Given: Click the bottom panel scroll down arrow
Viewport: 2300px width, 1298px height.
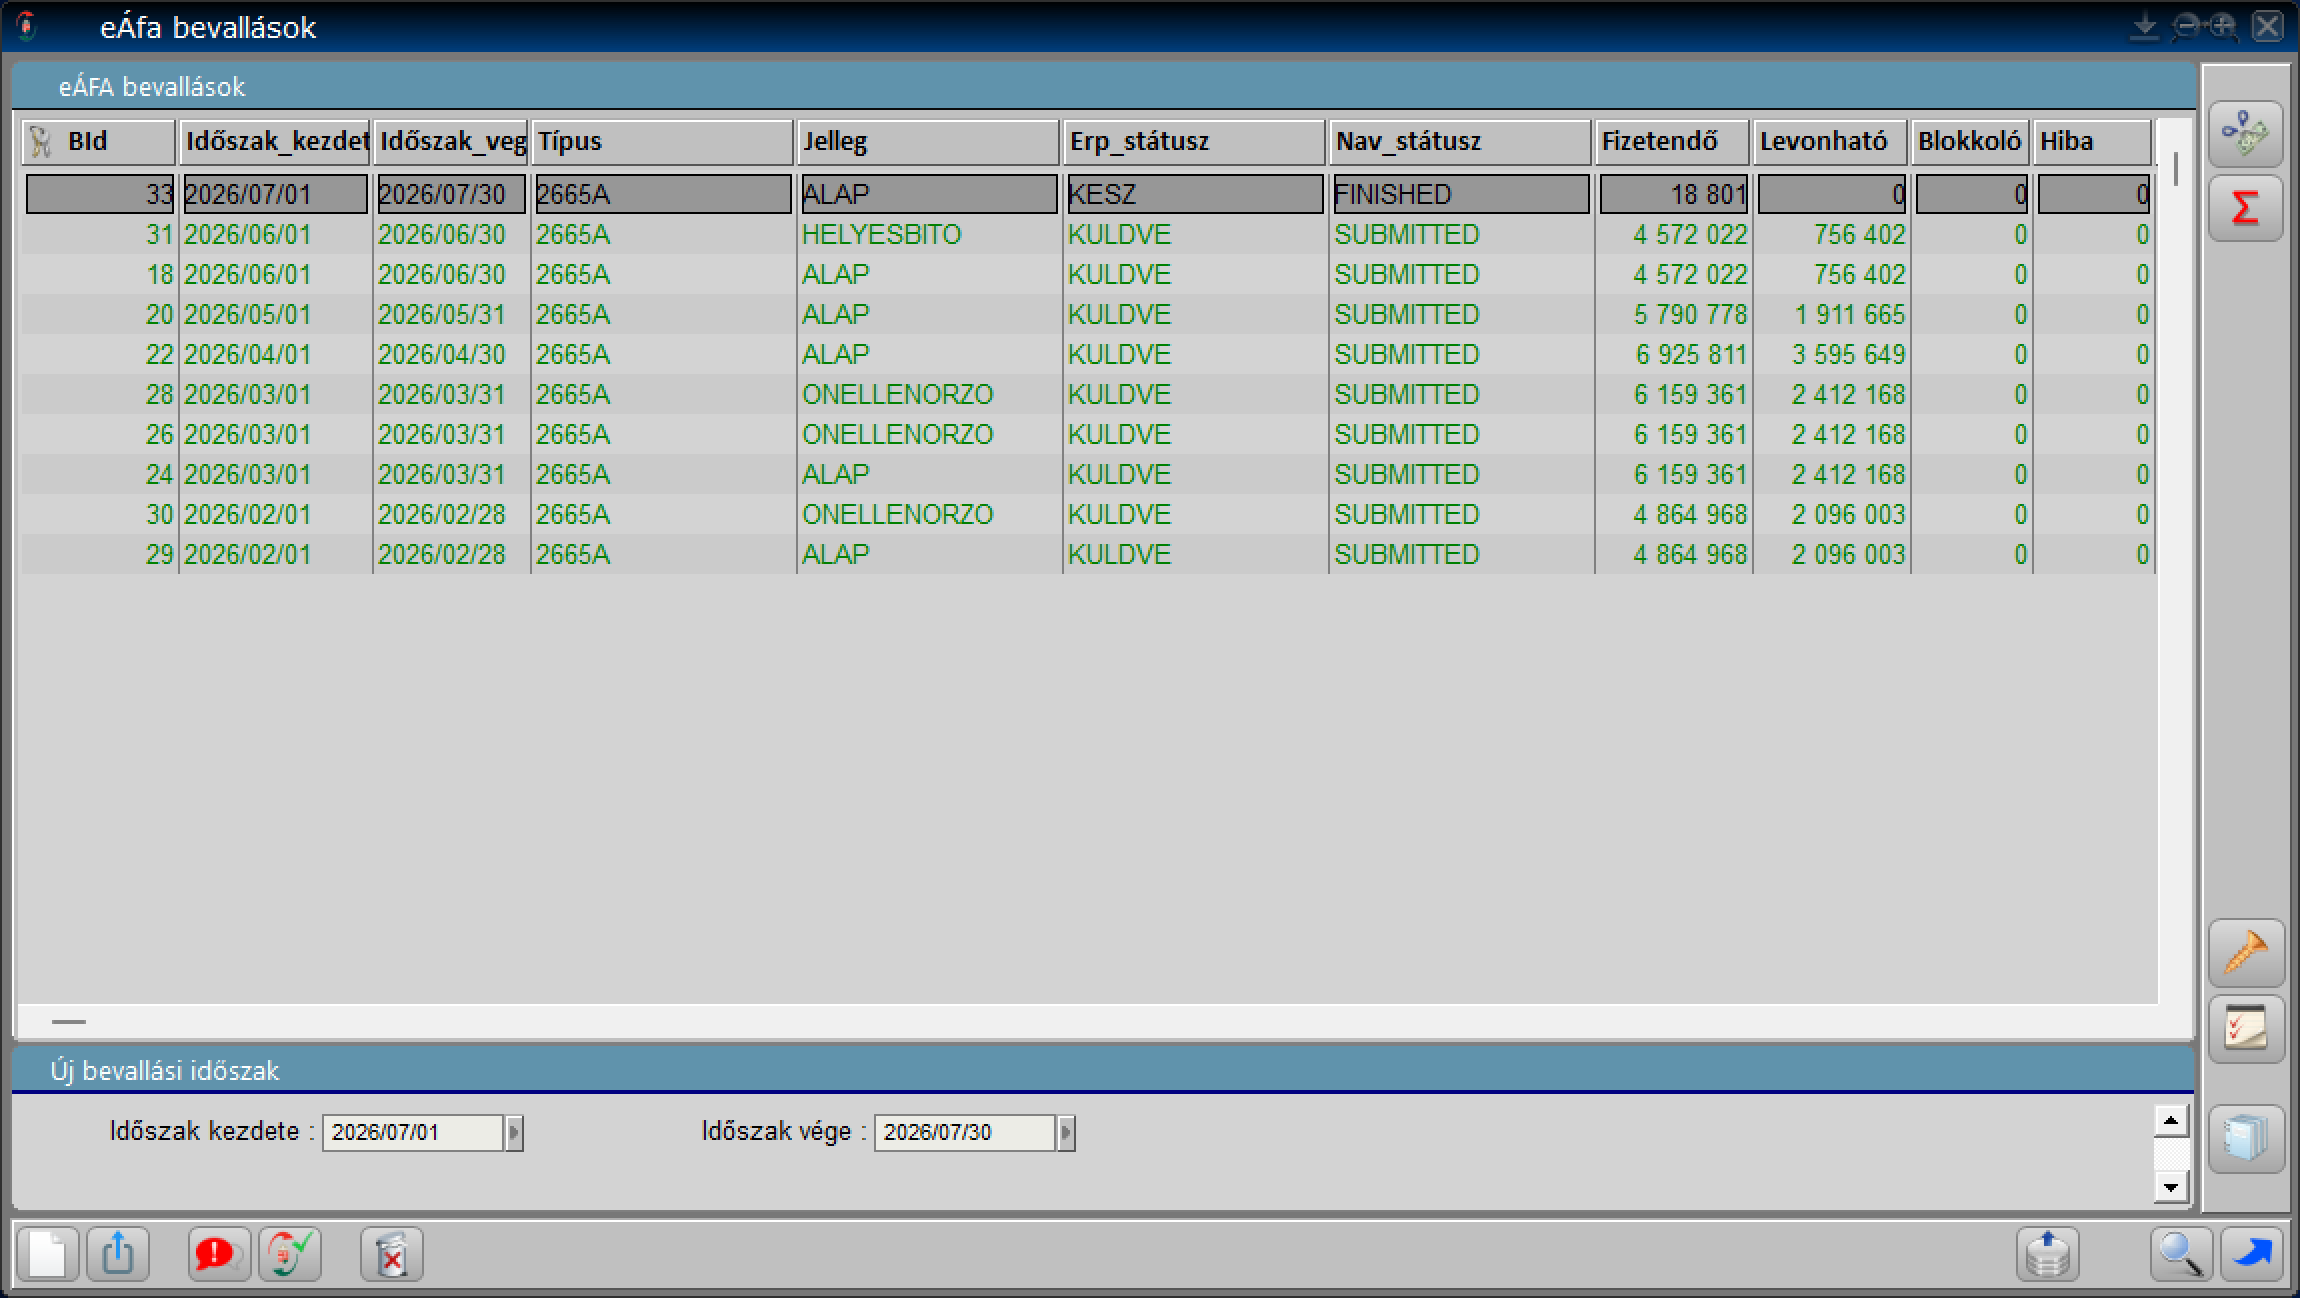Looking at the screenshot, I should tap(2171, 1187).
